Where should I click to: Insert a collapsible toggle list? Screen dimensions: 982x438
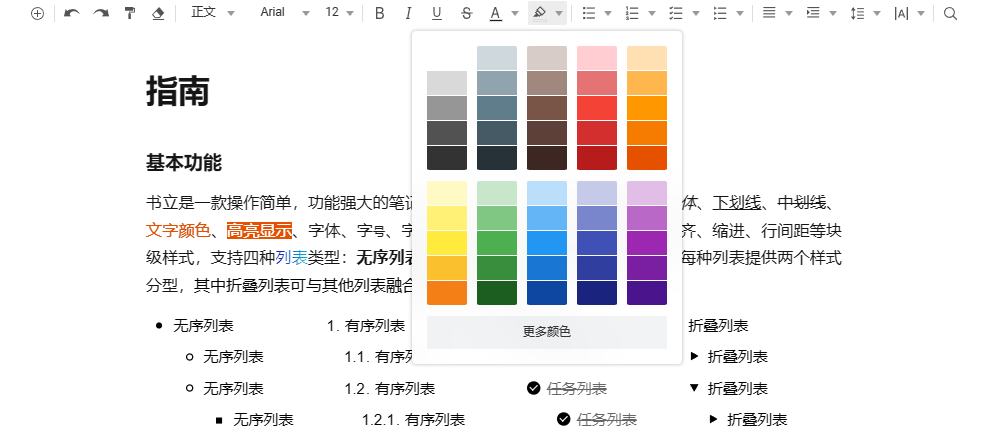pos(720,13)
